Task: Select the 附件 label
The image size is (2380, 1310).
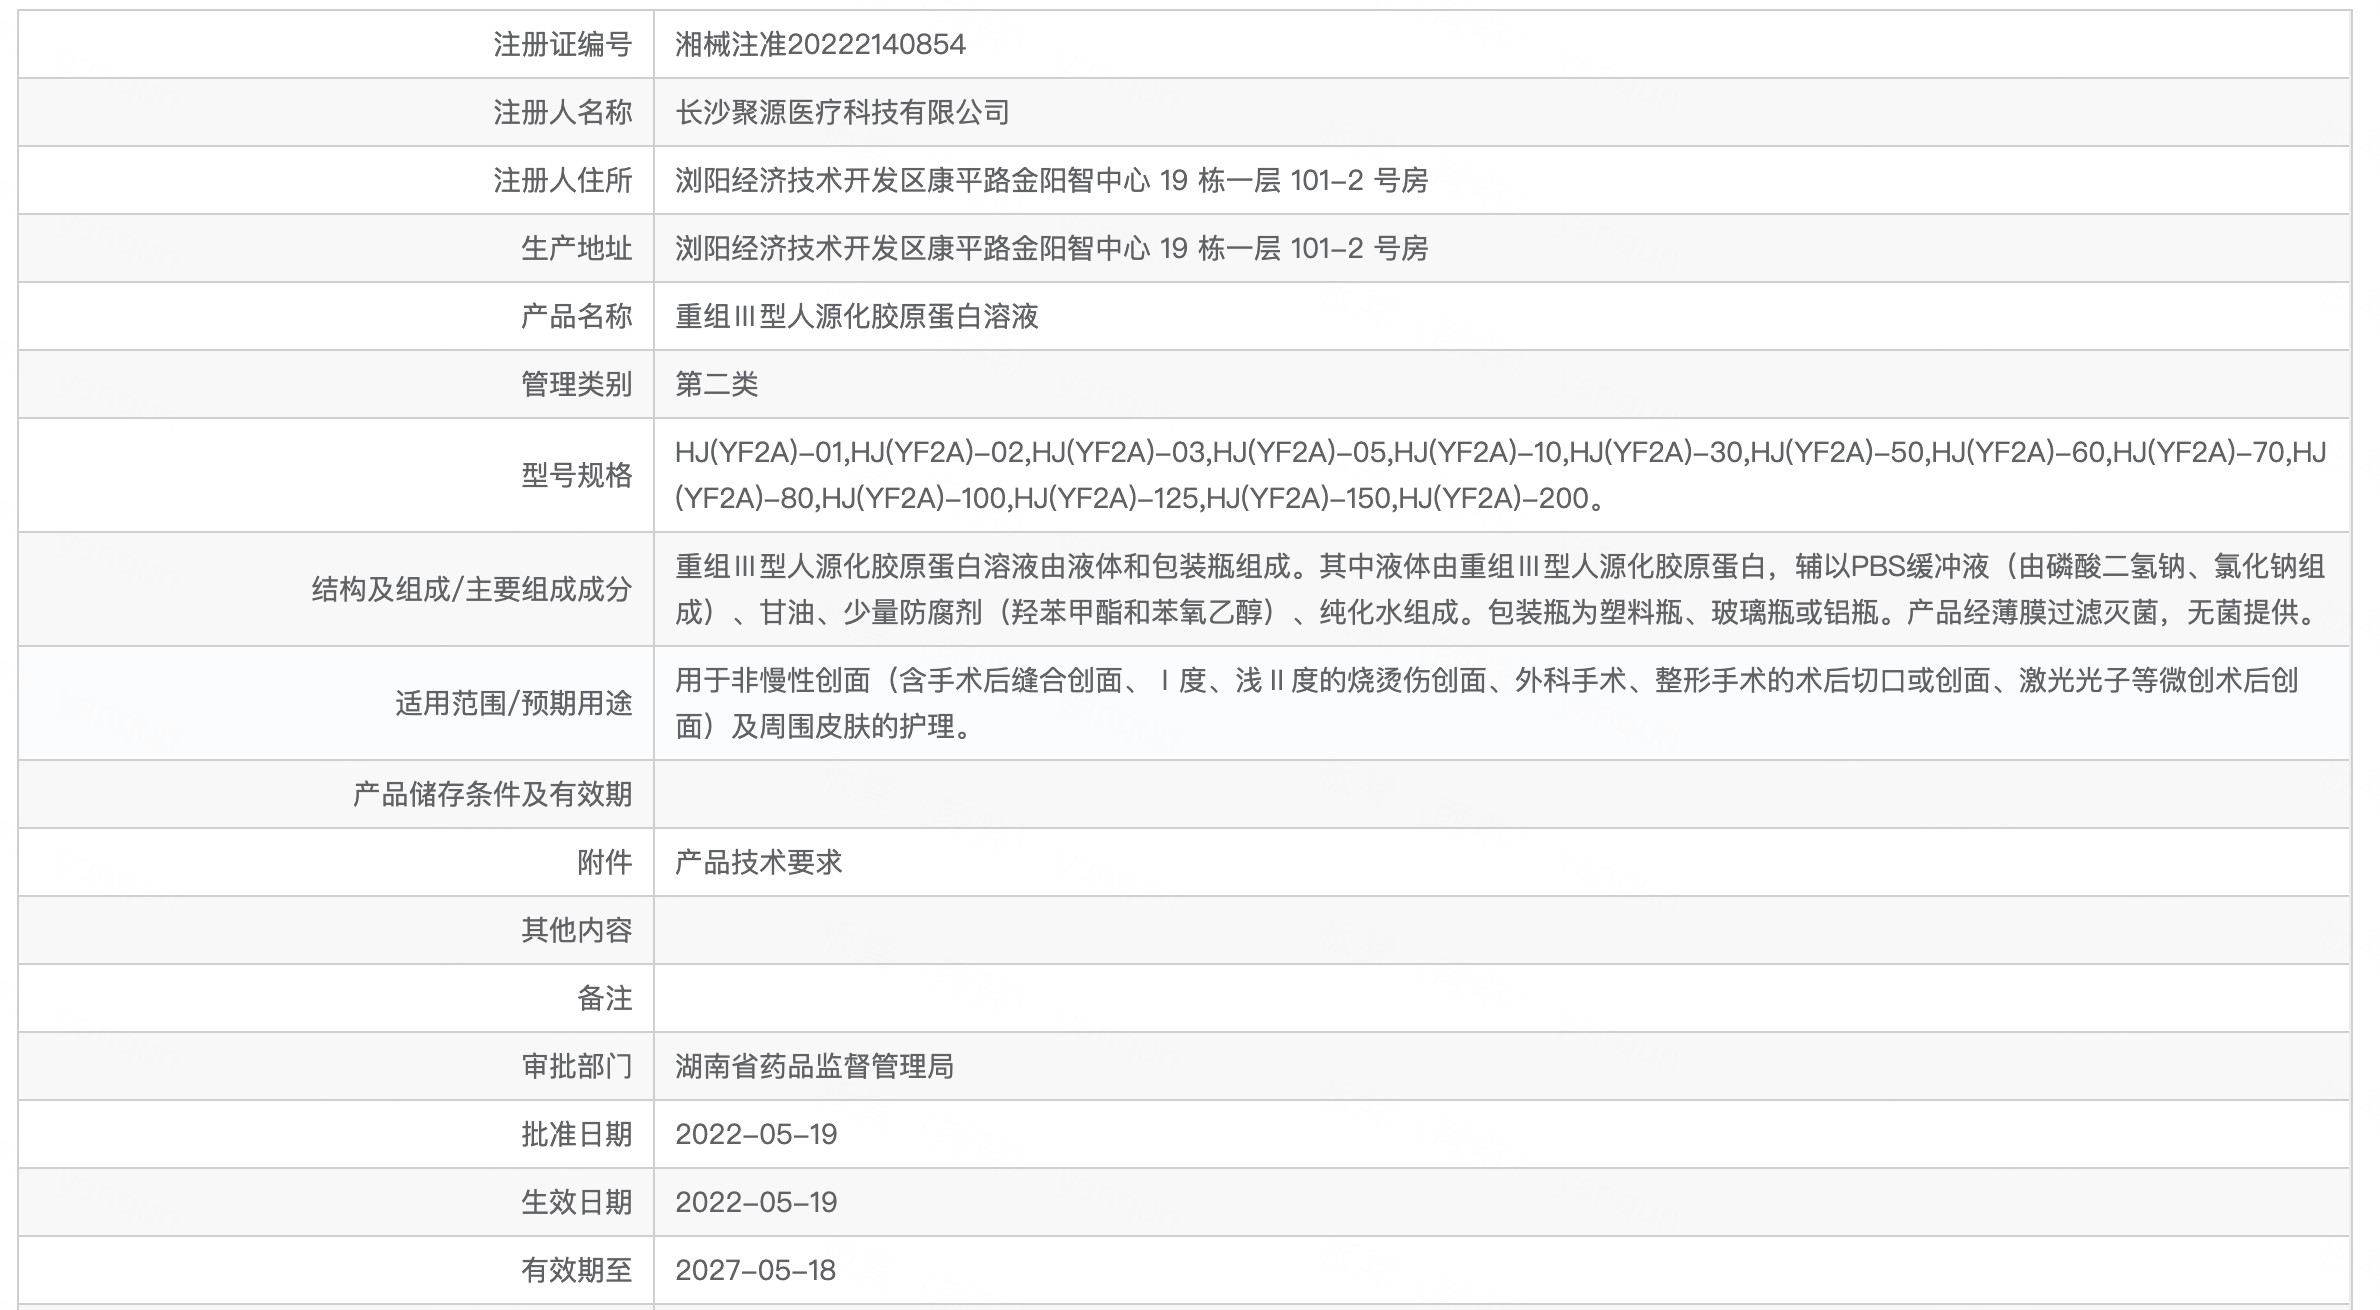Action: tap(605, 862)
